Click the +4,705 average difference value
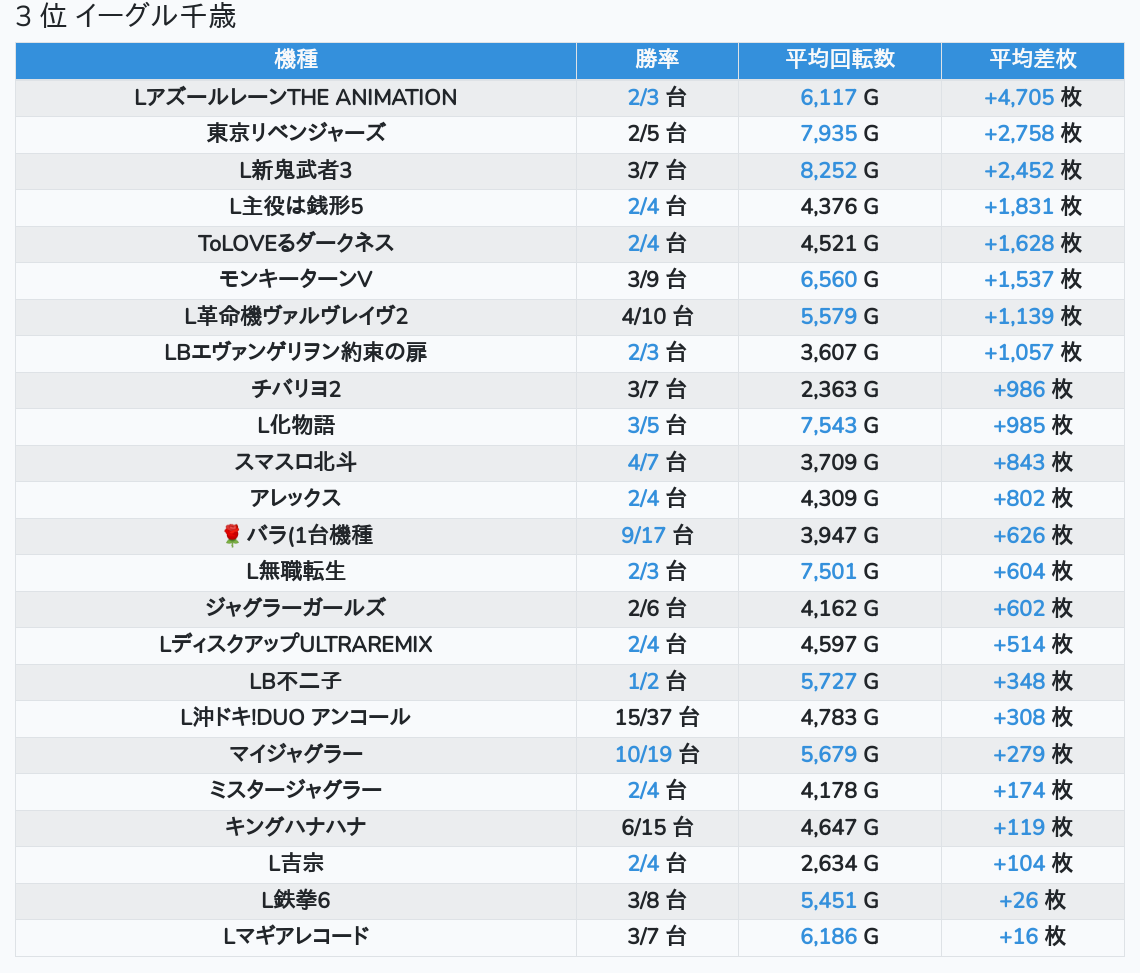This screenshot has height=973, width=1140. 1019,98
